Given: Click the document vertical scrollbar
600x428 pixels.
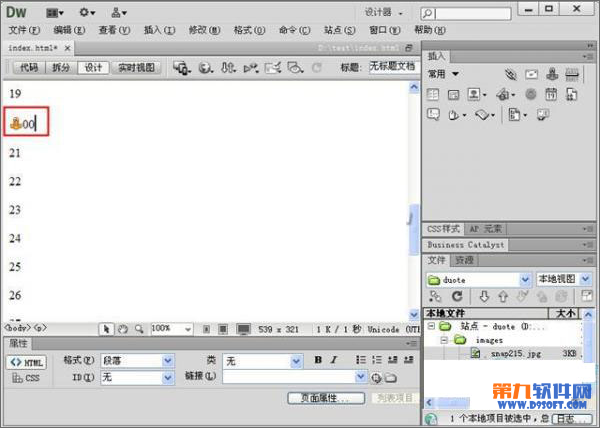Looking at the screenshot, I should pos(412,215).
